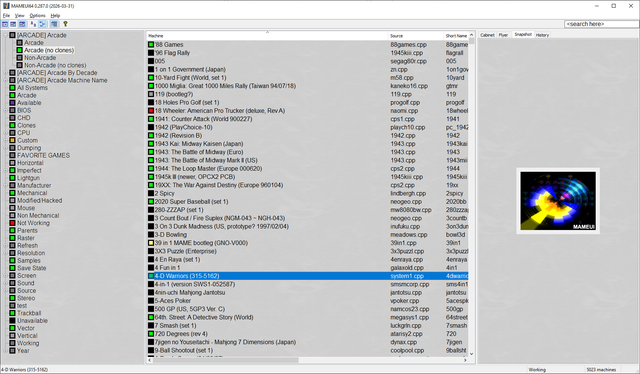The width and height of the screenshot is (640, 374).
Task: Open the Help menu
Action: click(55, 16)
